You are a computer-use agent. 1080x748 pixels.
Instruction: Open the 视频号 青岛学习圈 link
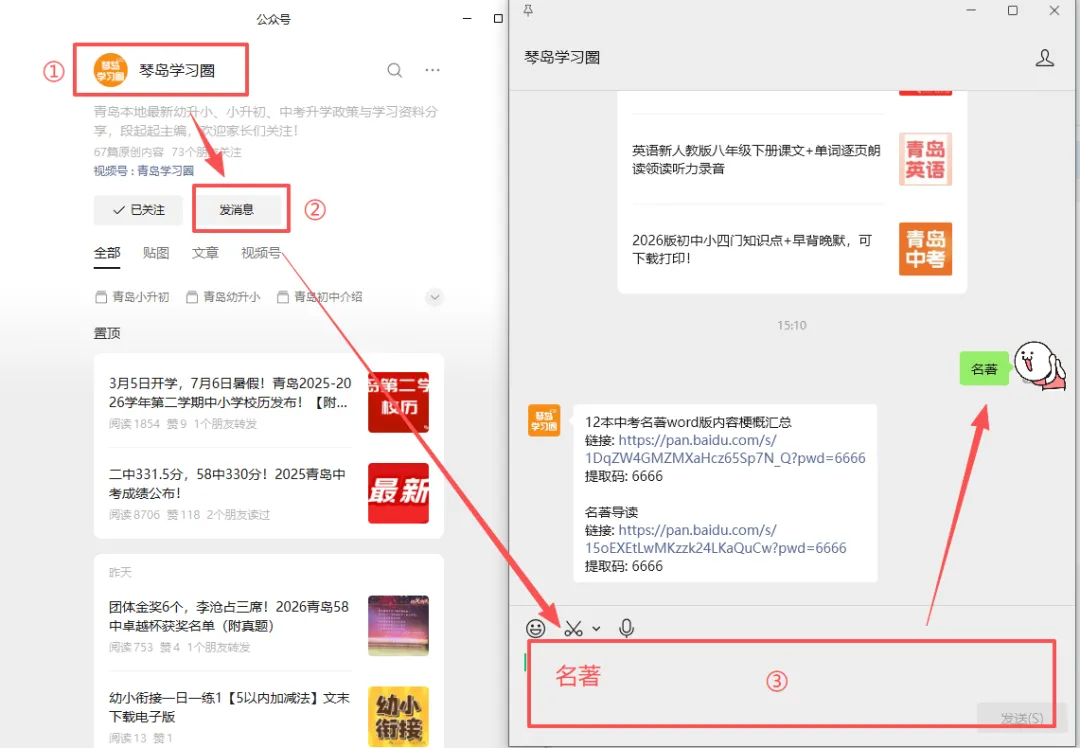pos(165,171)
